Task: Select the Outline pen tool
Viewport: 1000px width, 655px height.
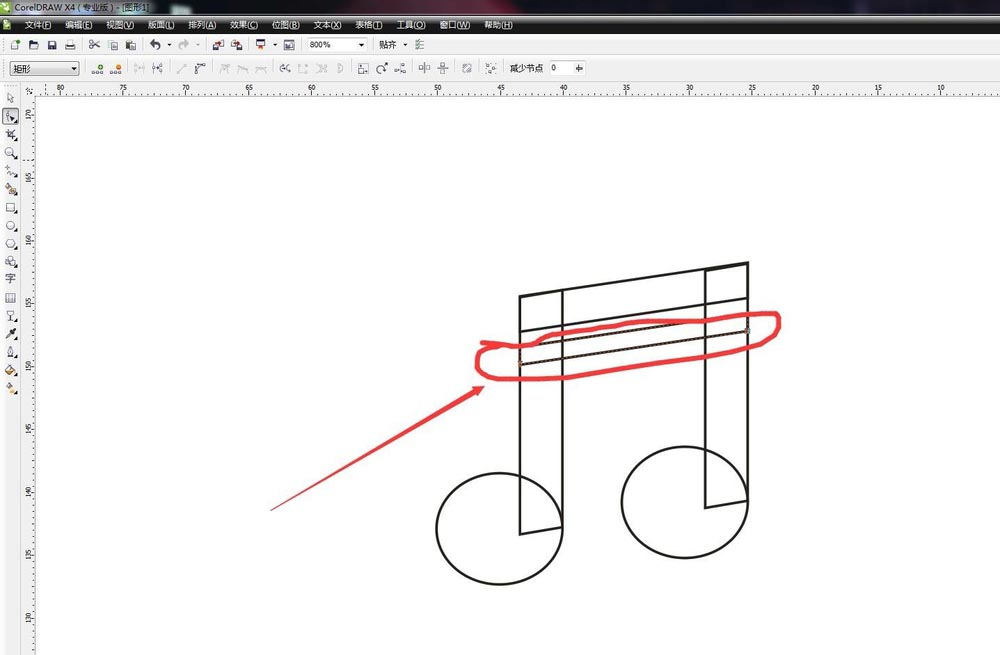Action: point(10,352)
